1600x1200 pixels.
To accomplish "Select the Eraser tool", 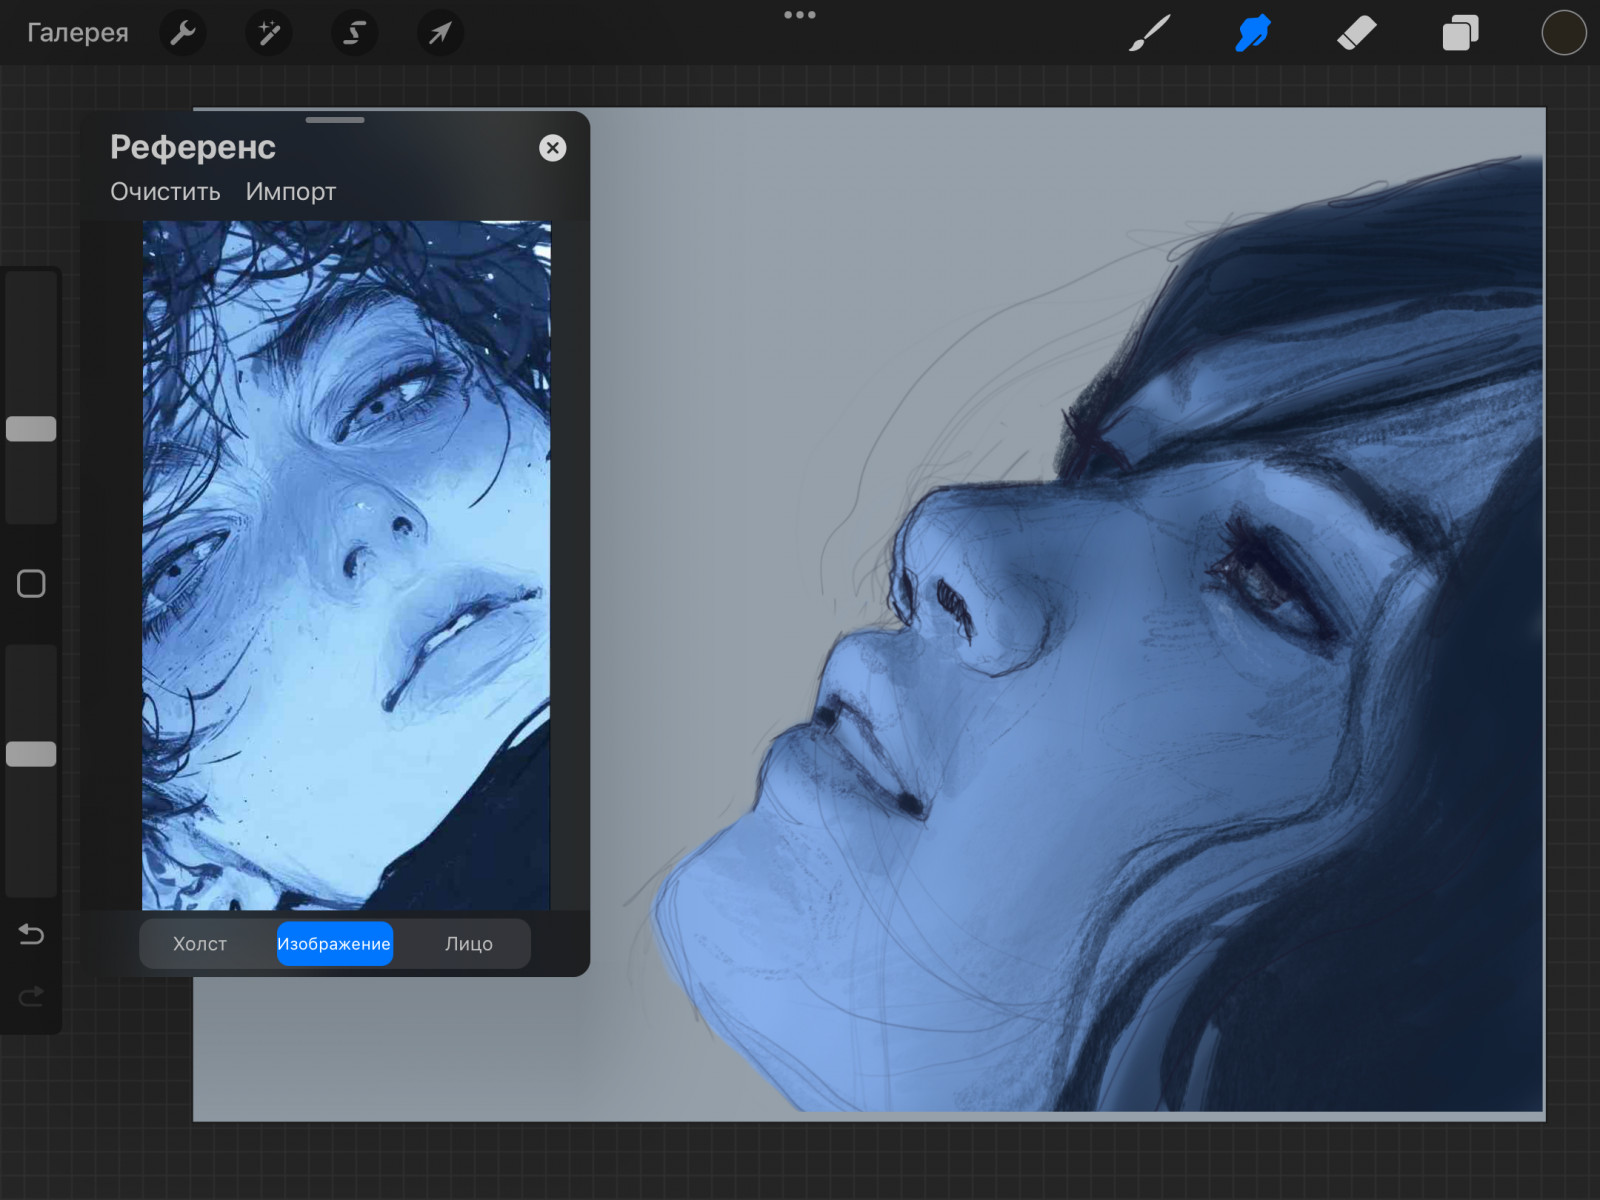I will pyautogui.click(x=1357, y=33).
